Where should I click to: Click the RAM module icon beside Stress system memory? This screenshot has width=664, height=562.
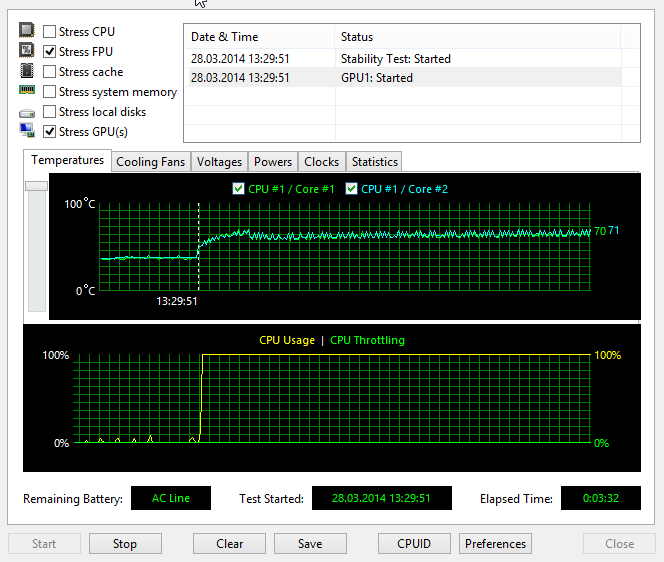coord(27,90)
